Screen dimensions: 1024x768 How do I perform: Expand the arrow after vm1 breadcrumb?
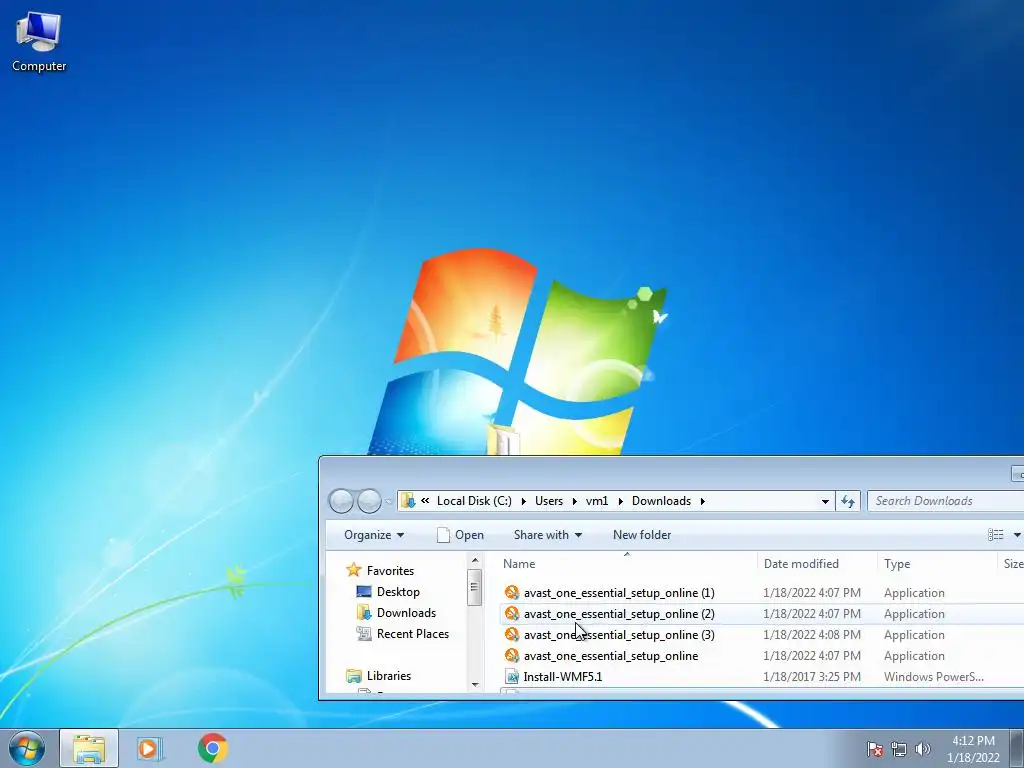(620, 502)
